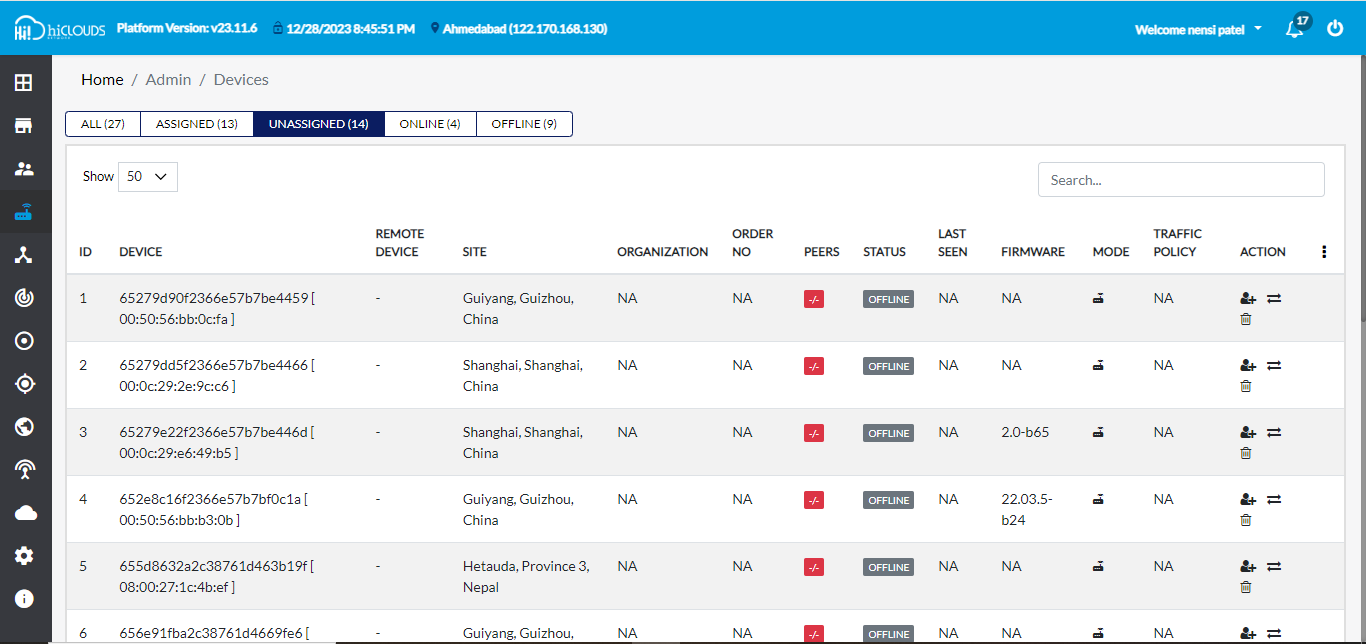Assign user icon for device row 4
The width and height of the screenshot is (1366, 644).
pyautogui.click(x=1247, y=499)
